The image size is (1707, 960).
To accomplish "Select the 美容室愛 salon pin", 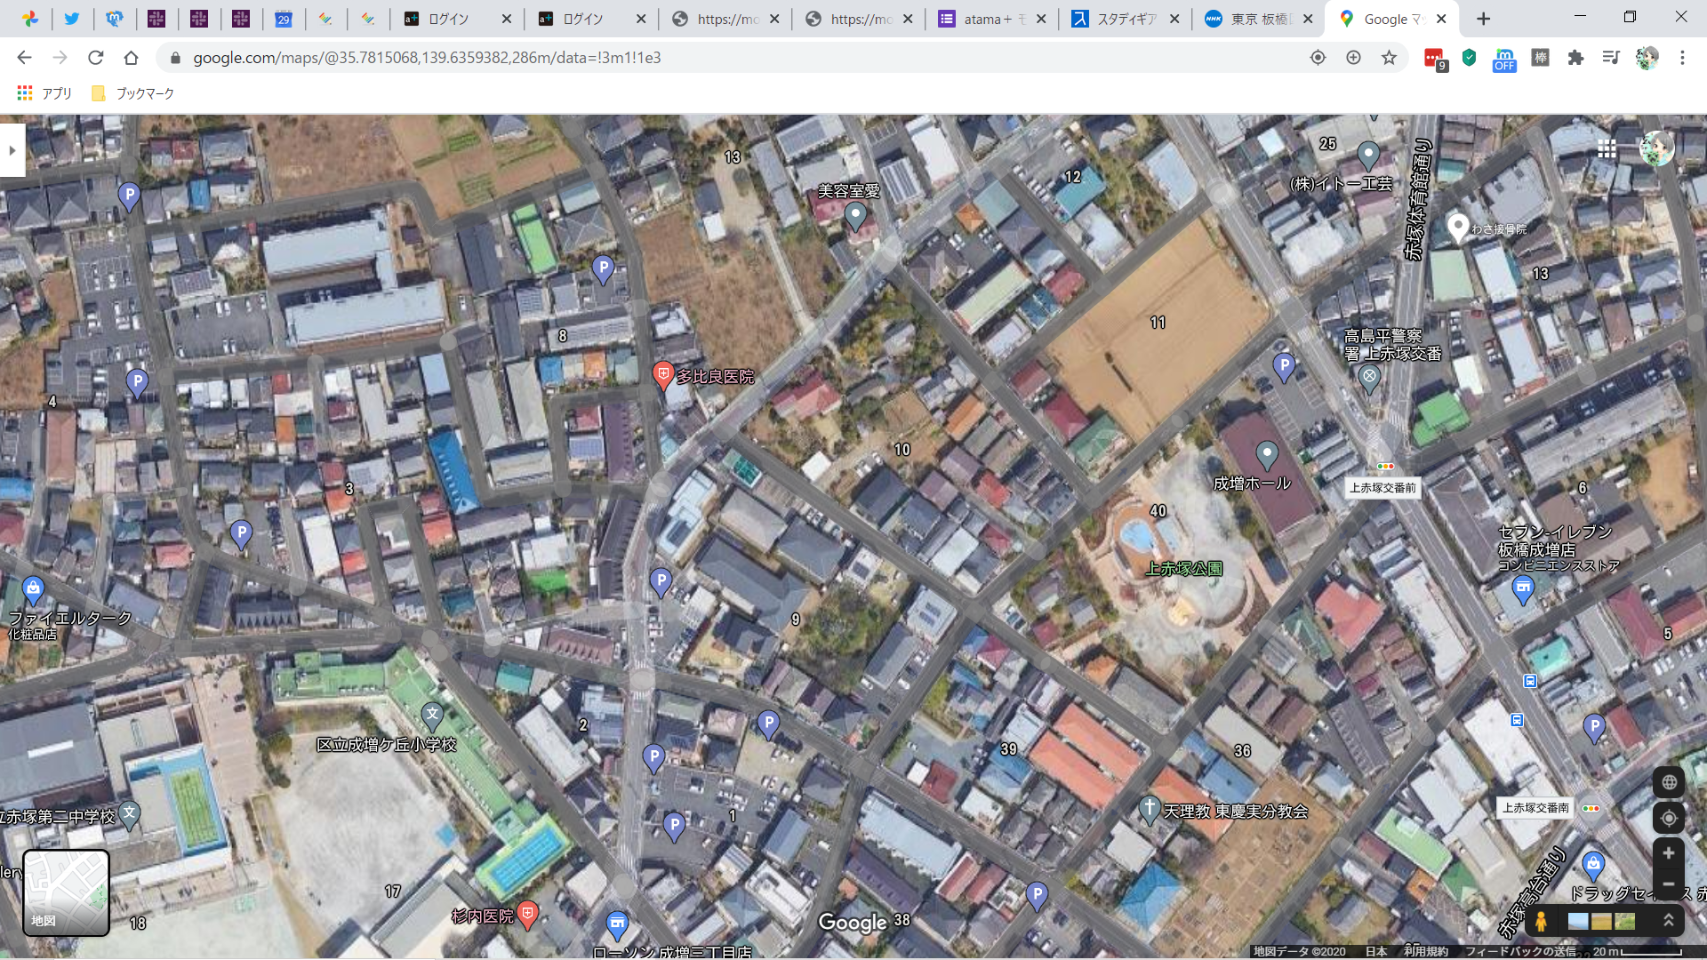I will pyautogui.click(x=855, y=215).
